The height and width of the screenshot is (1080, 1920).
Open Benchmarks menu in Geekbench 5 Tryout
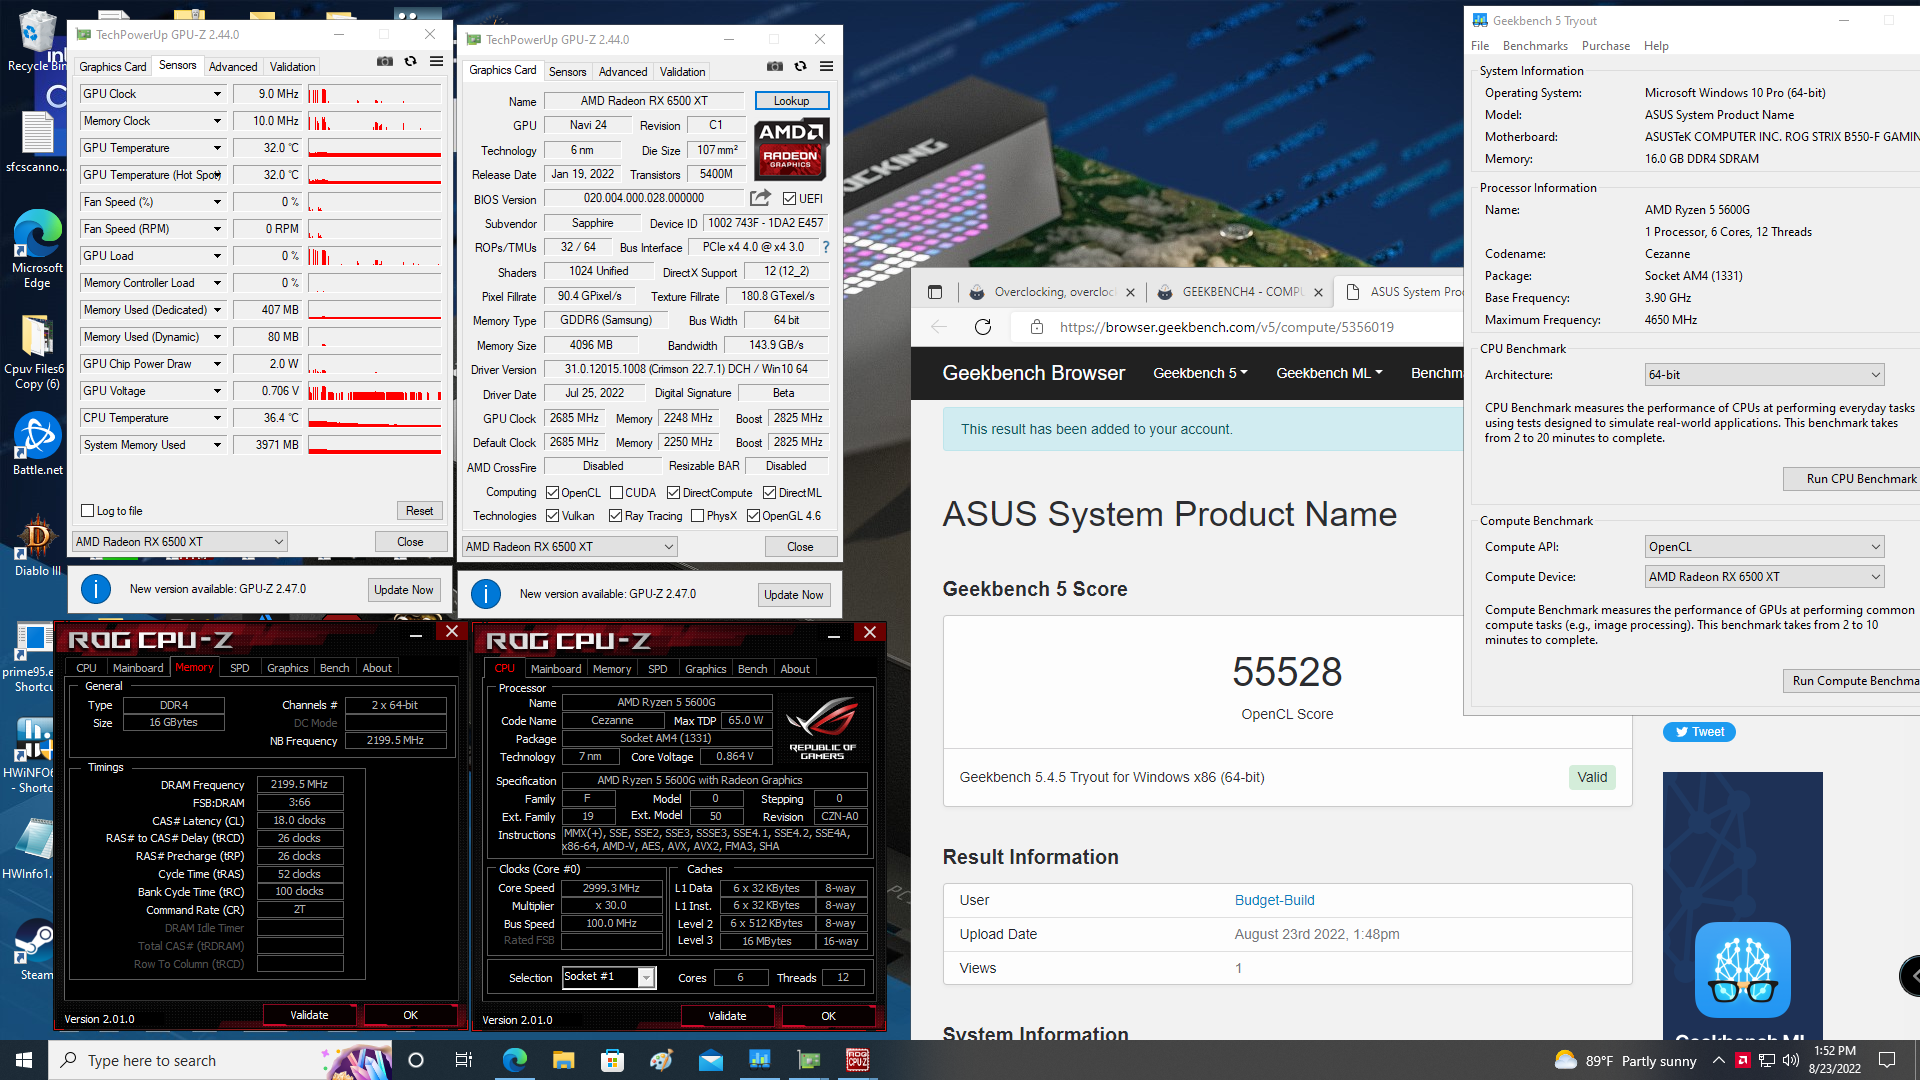[1535, 46]
